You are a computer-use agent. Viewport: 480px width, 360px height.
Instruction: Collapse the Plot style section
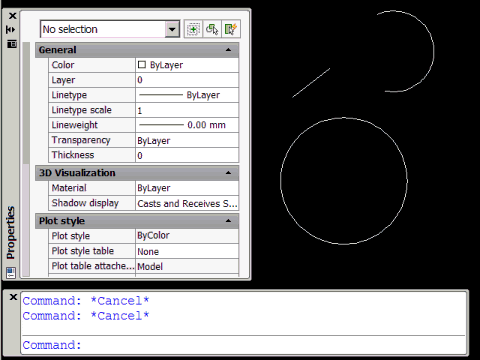(x=228, y=221)
